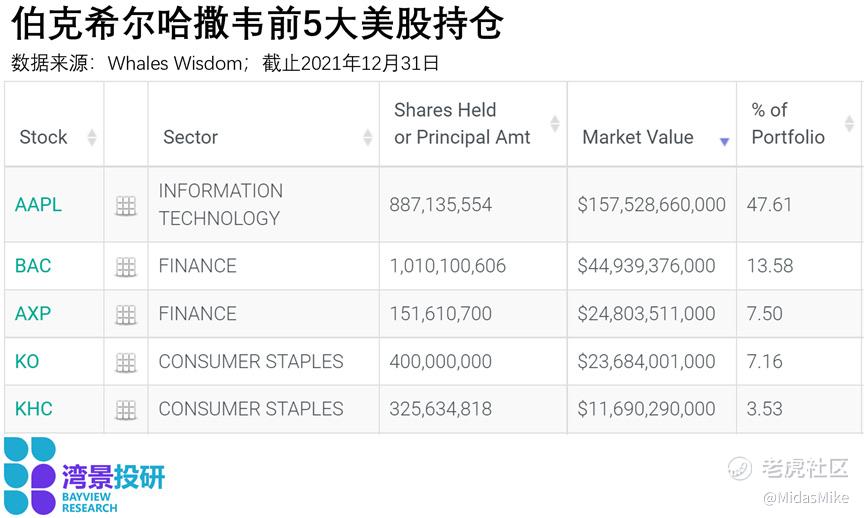Sort by Sector column arrows
This screenshot has width=865, height=518.
[x=367, y=137]
